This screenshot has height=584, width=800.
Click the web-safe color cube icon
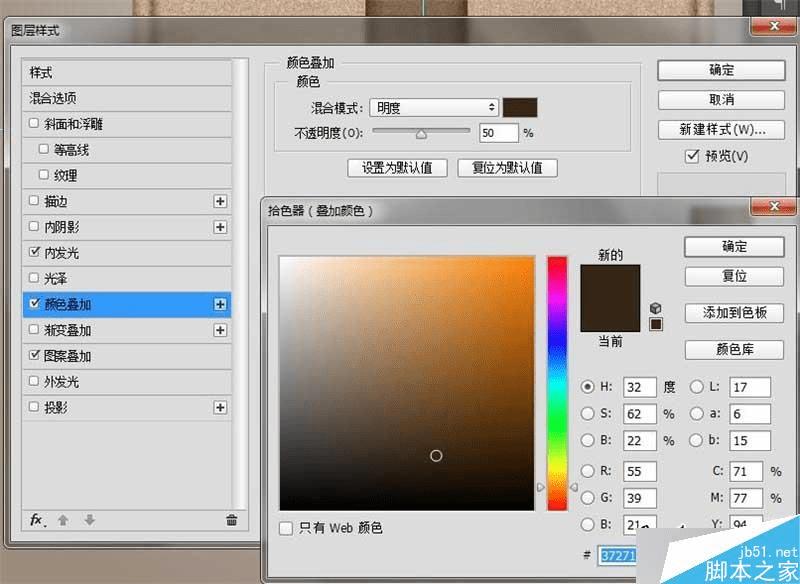[x=656, y=308]
